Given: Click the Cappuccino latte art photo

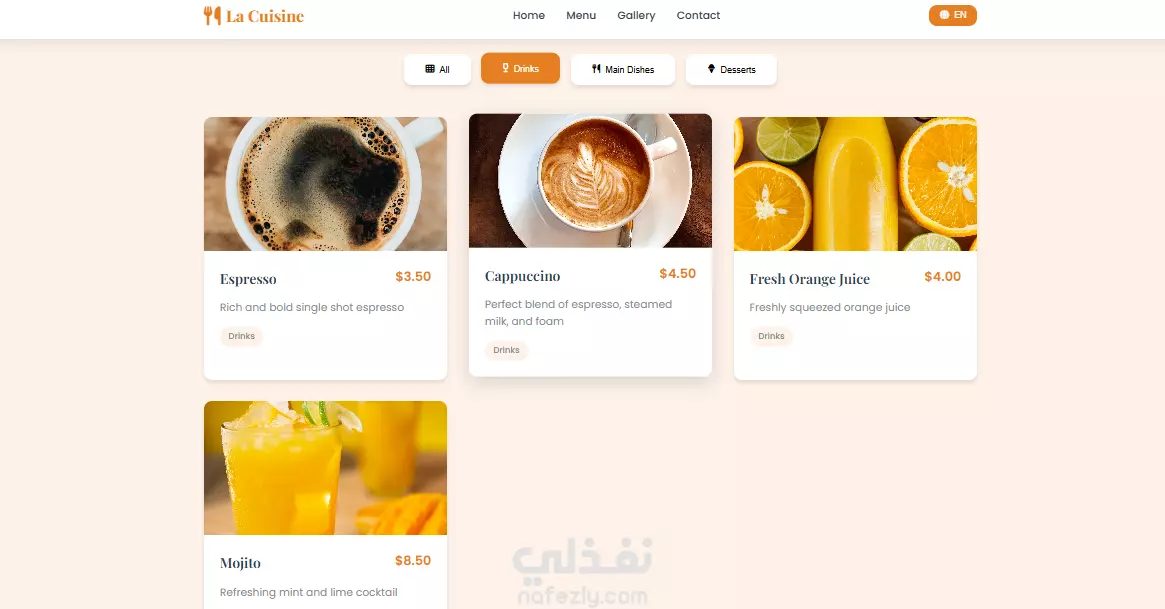Looking at the screenshot, I should pyautogui.click(x=590, y=180).
